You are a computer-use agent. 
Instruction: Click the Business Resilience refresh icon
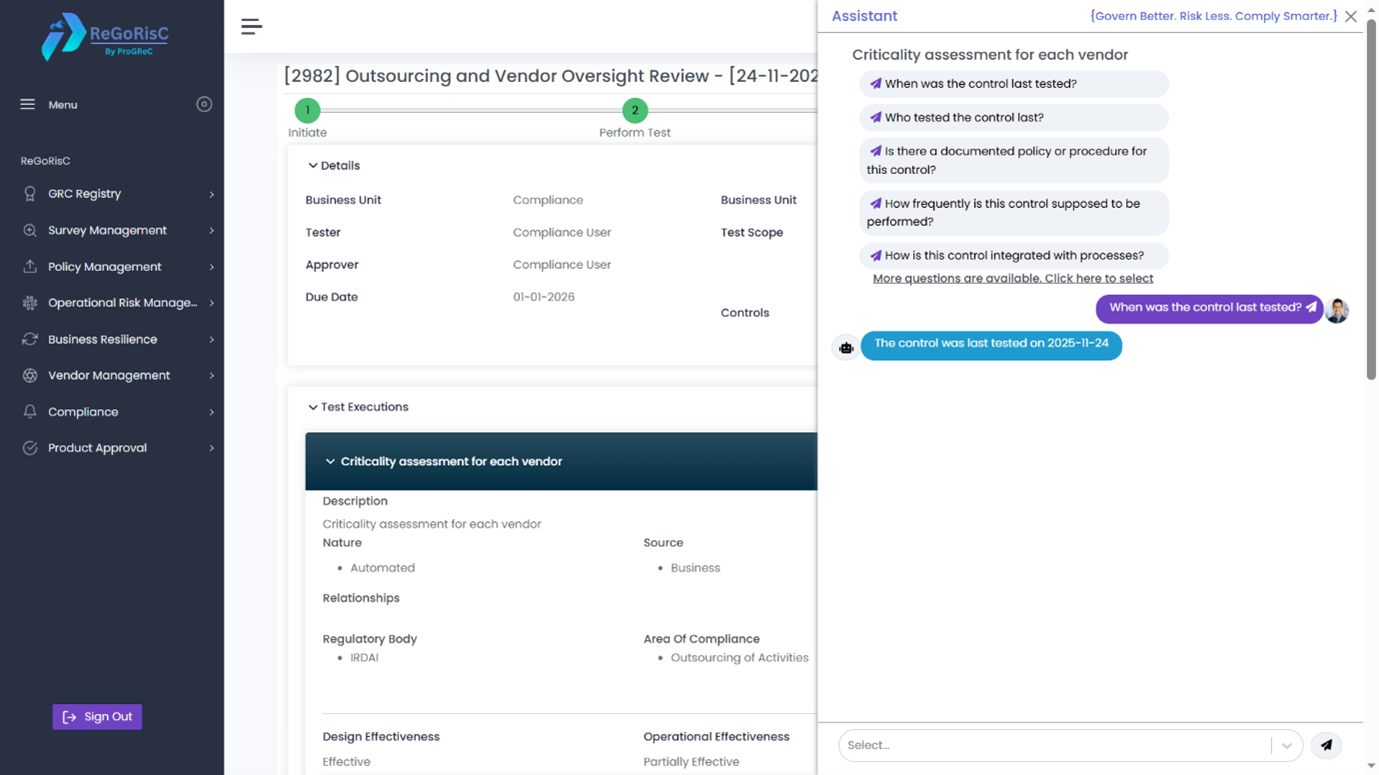(x=30, y=339)
